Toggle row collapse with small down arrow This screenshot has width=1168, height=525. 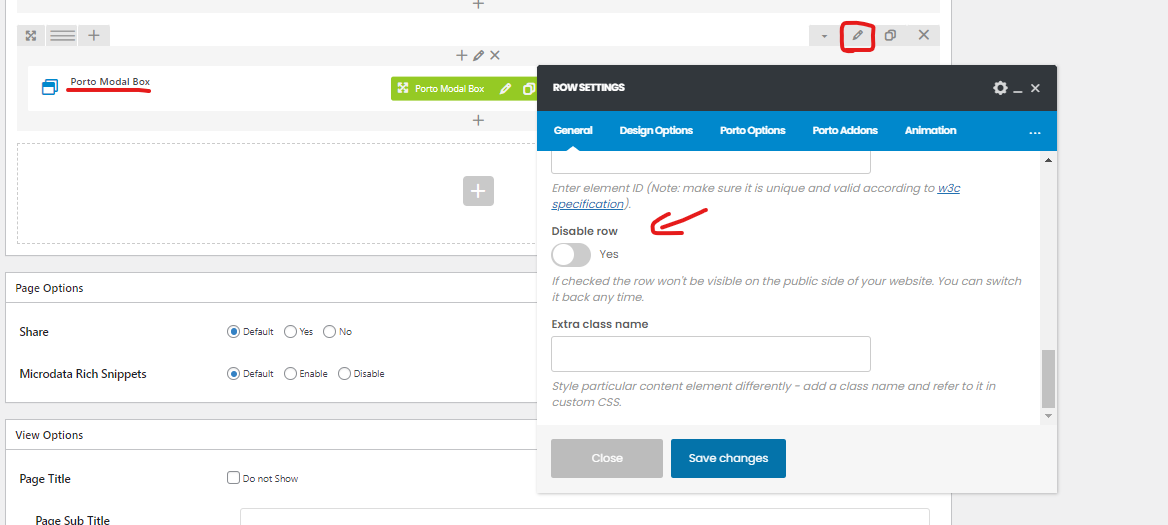click(x=824, y=35)
